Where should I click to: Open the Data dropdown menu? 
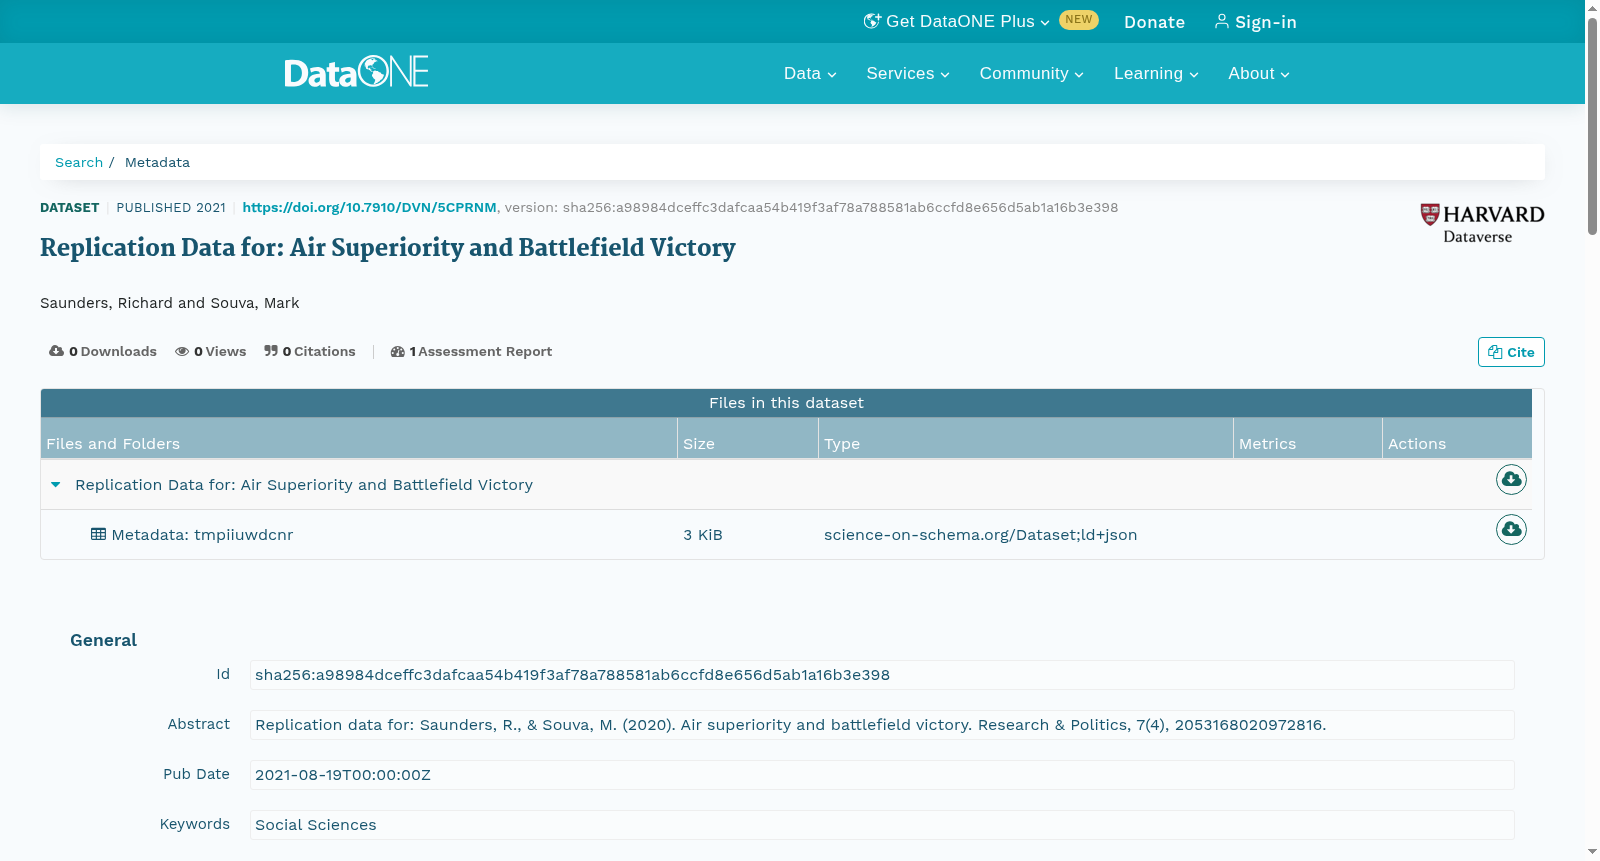[810, 73]
